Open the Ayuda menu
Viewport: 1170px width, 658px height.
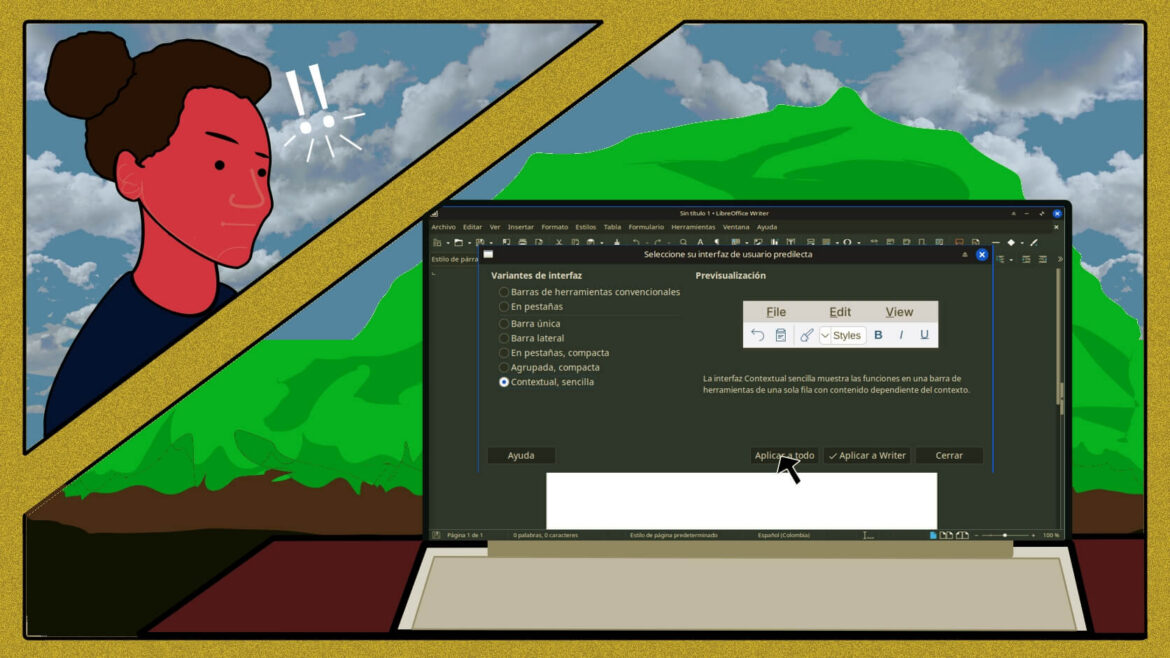(x=767, y=227)
